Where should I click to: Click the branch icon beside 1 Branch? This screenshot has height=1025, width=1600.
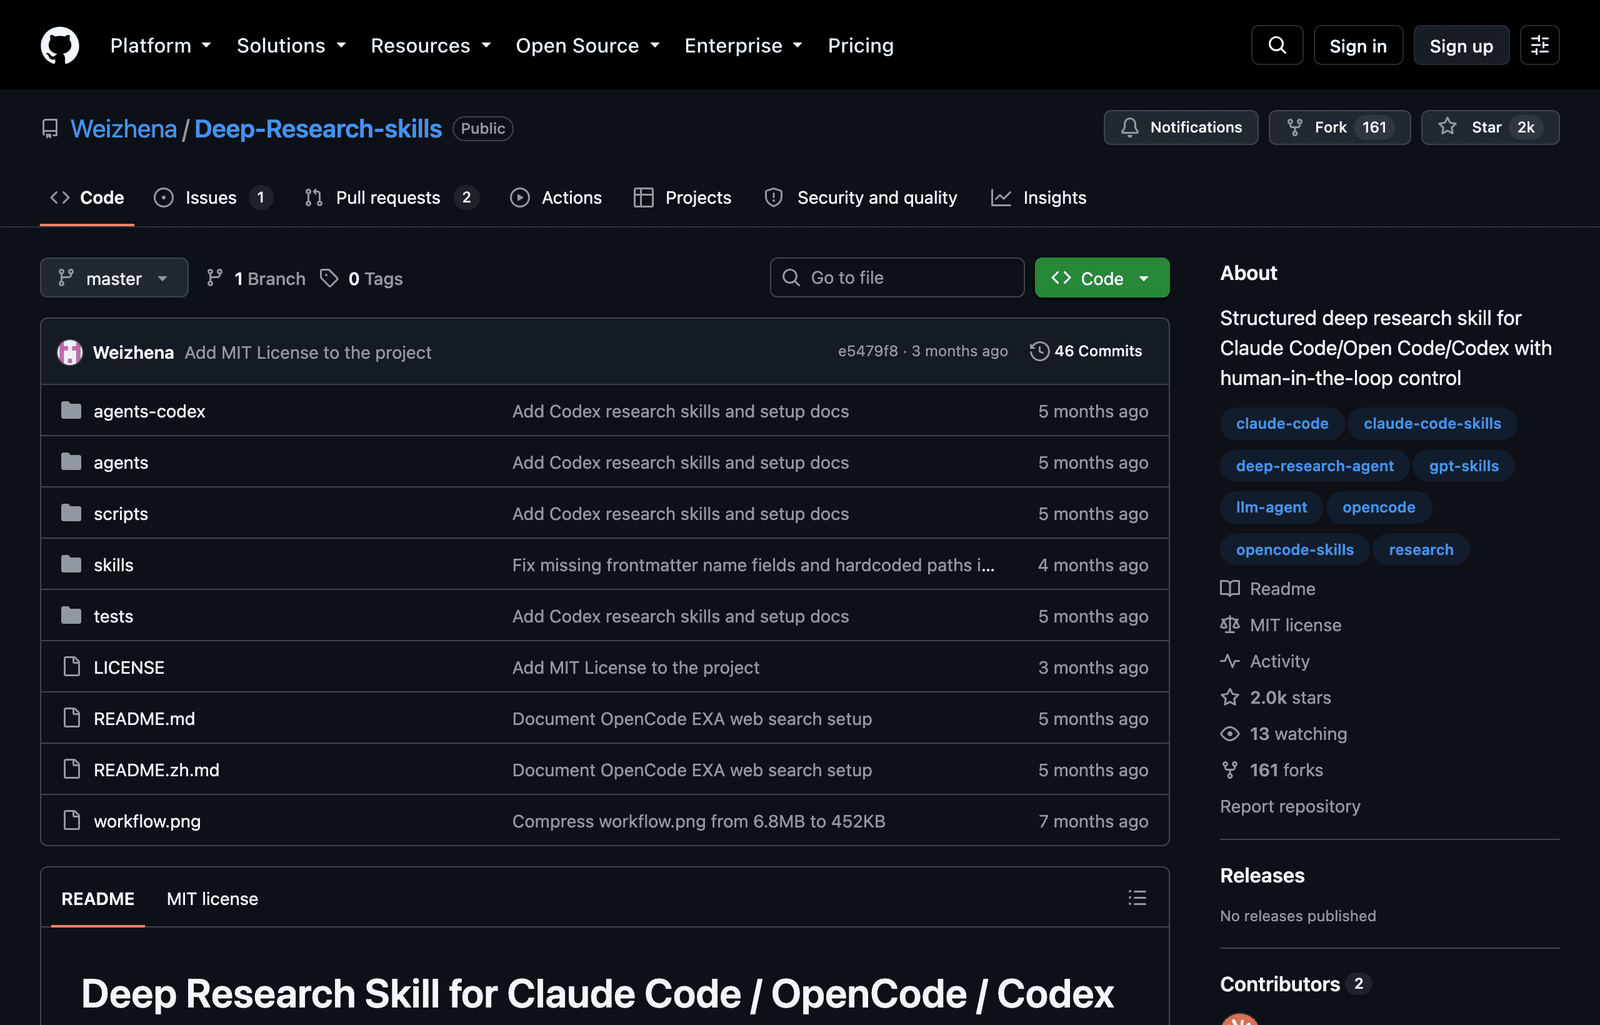(215, 278)
